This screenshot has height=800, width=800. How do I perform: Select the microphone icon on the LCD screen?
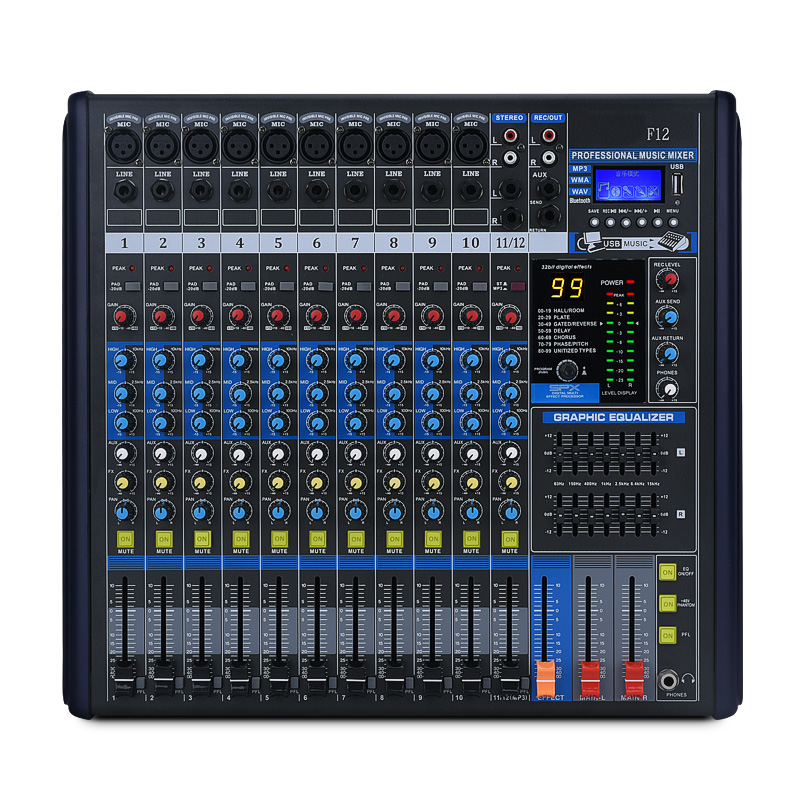click(x=628, y=192)
